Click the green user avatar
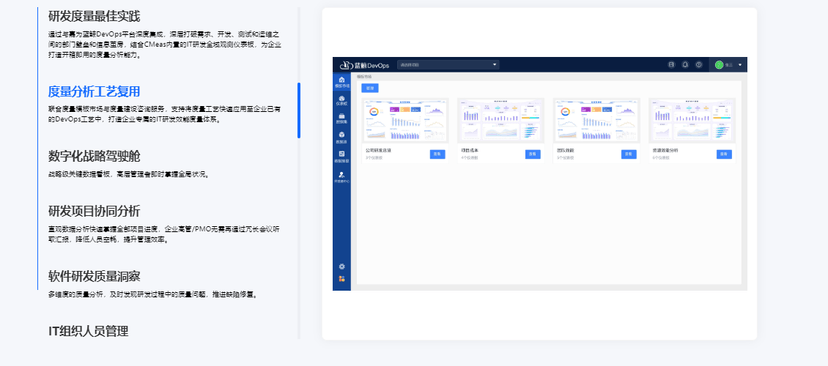 click(x=718, y=65)
